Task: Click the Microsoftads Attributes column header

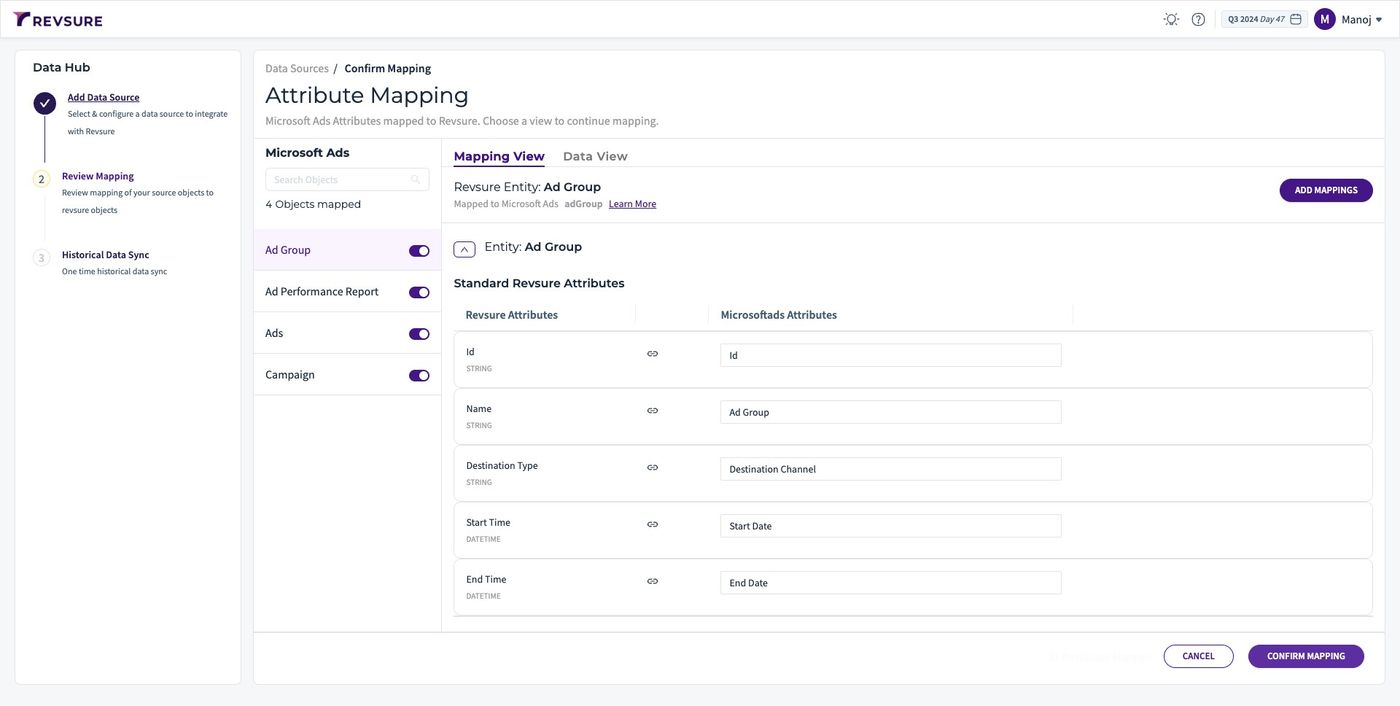Action: [779, 315]
